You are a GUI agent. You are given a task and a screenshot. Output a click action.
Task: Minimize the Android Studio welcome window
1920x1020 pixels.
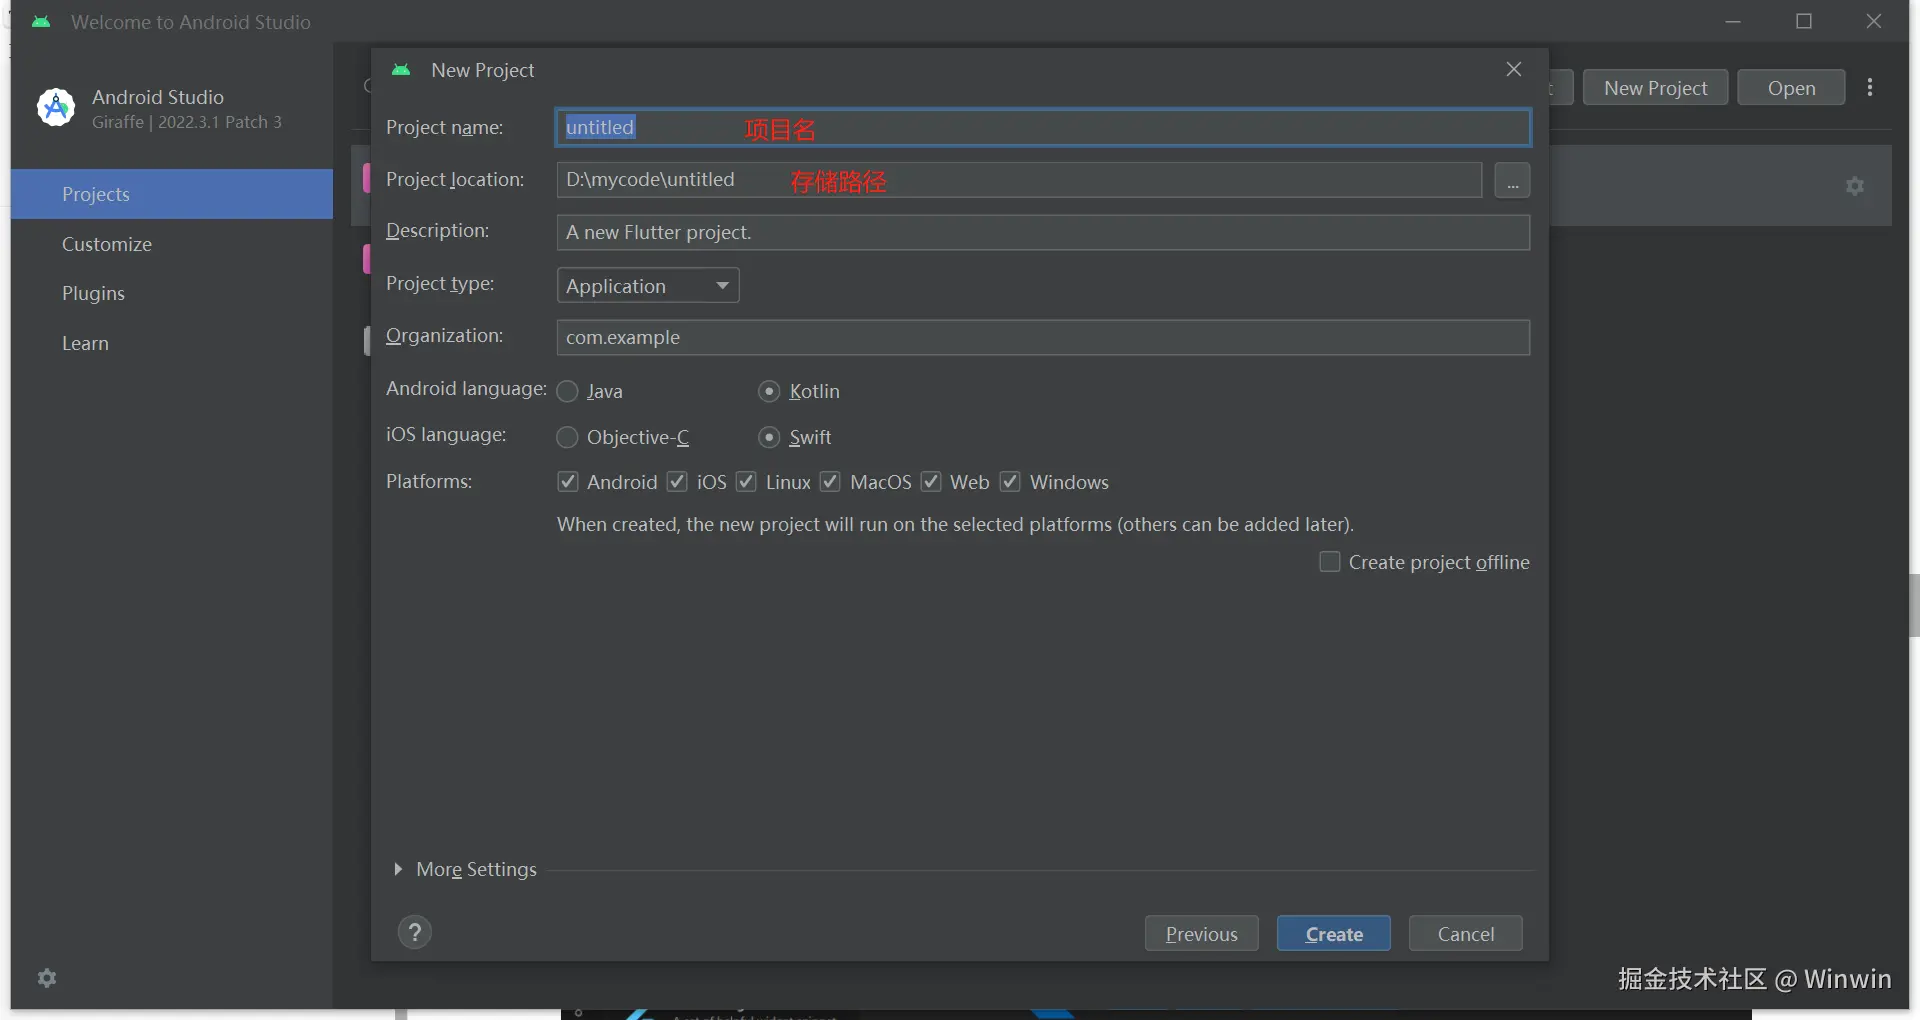click(1733, 22)
